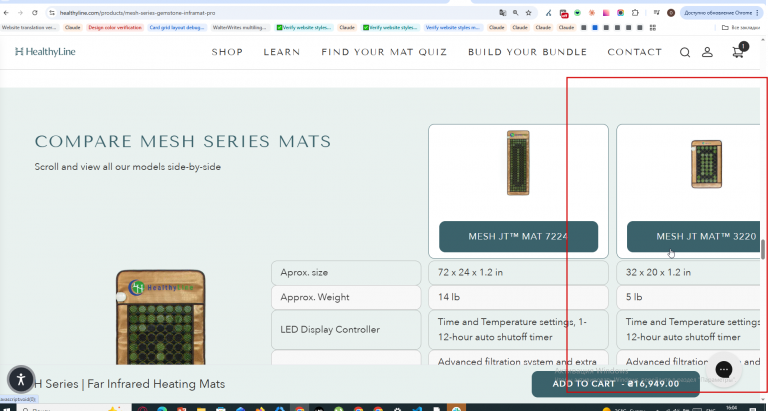Open 'Website translation ver...' bookmark

29,28
